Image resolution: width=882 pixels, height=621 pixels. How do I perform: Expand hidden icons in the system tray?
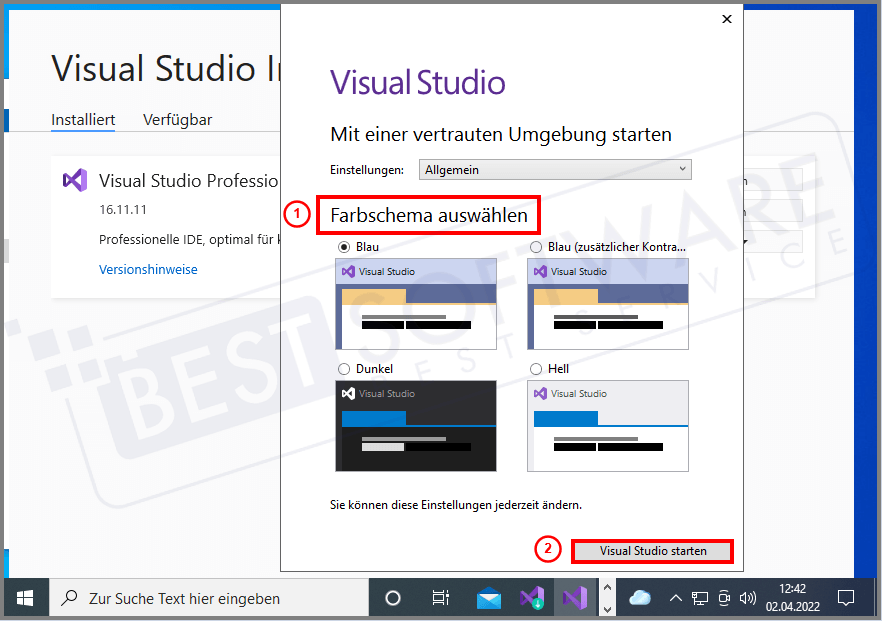point(676,597)
